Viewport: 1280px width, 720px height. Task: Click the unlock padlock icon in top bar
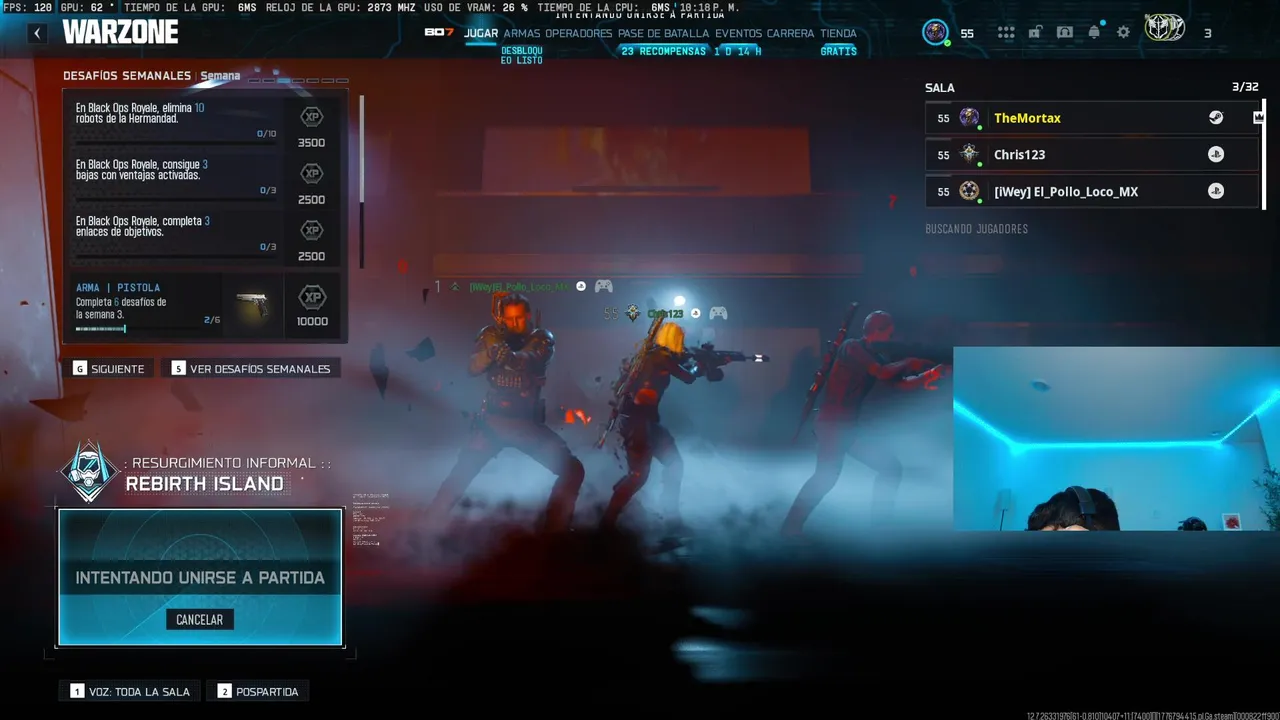coord(1035,32)
